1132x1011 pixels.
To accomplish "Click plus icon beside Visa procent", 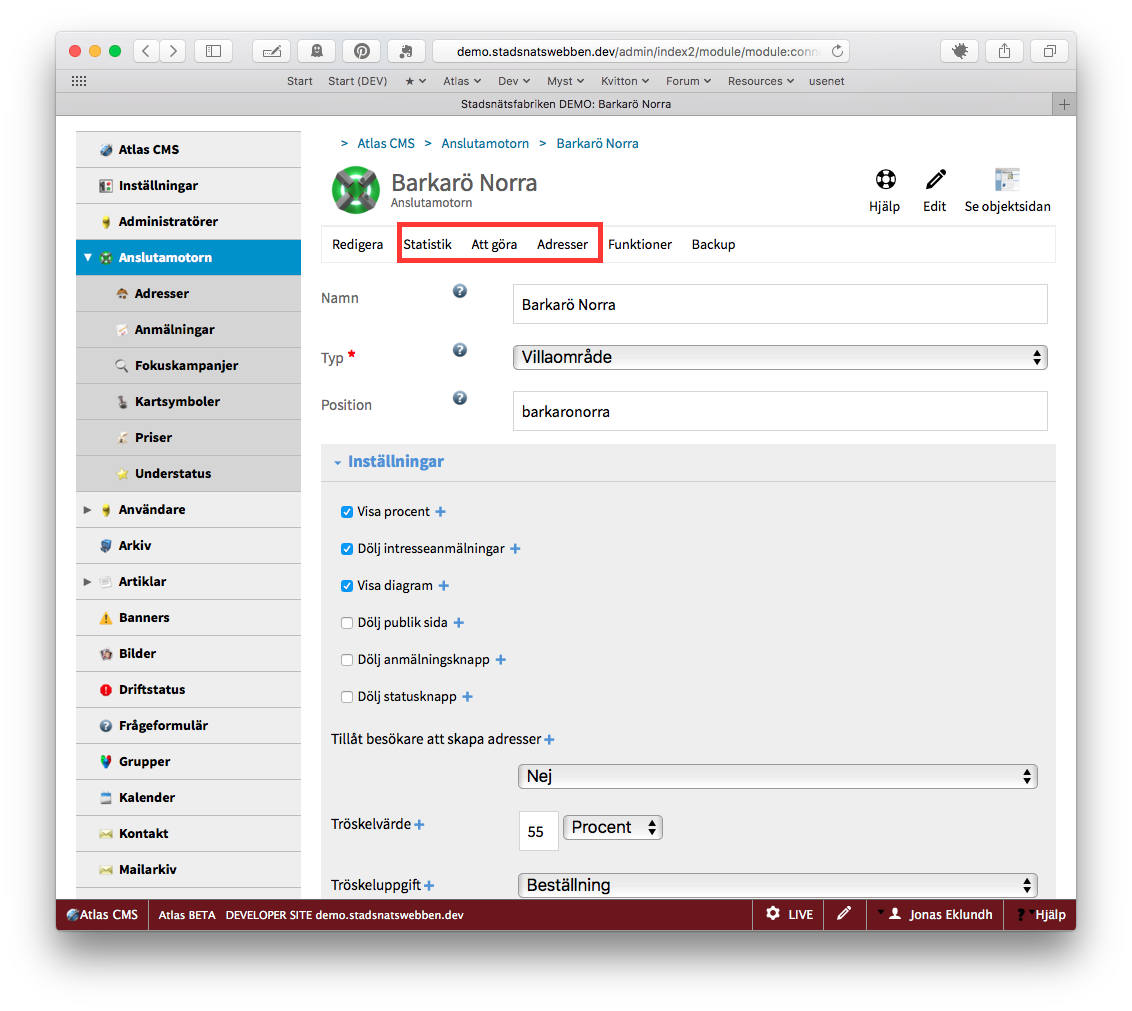I will click(440, 512).
